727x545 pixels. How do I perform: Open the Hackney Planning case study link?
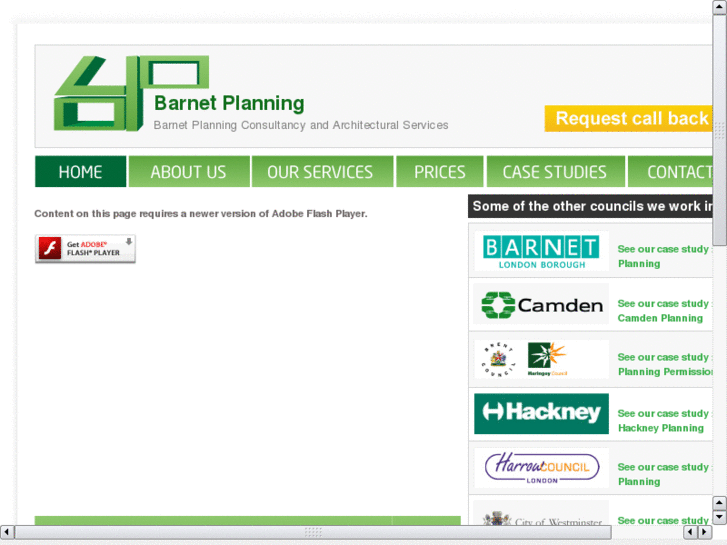pyautogui.click(x=663, y=421)
